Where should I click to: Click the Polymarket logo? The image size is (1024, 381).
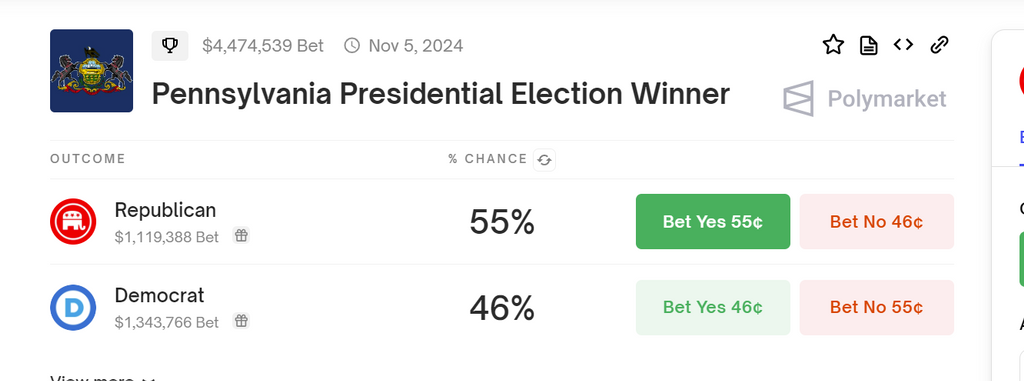click(x=865, y=99)
